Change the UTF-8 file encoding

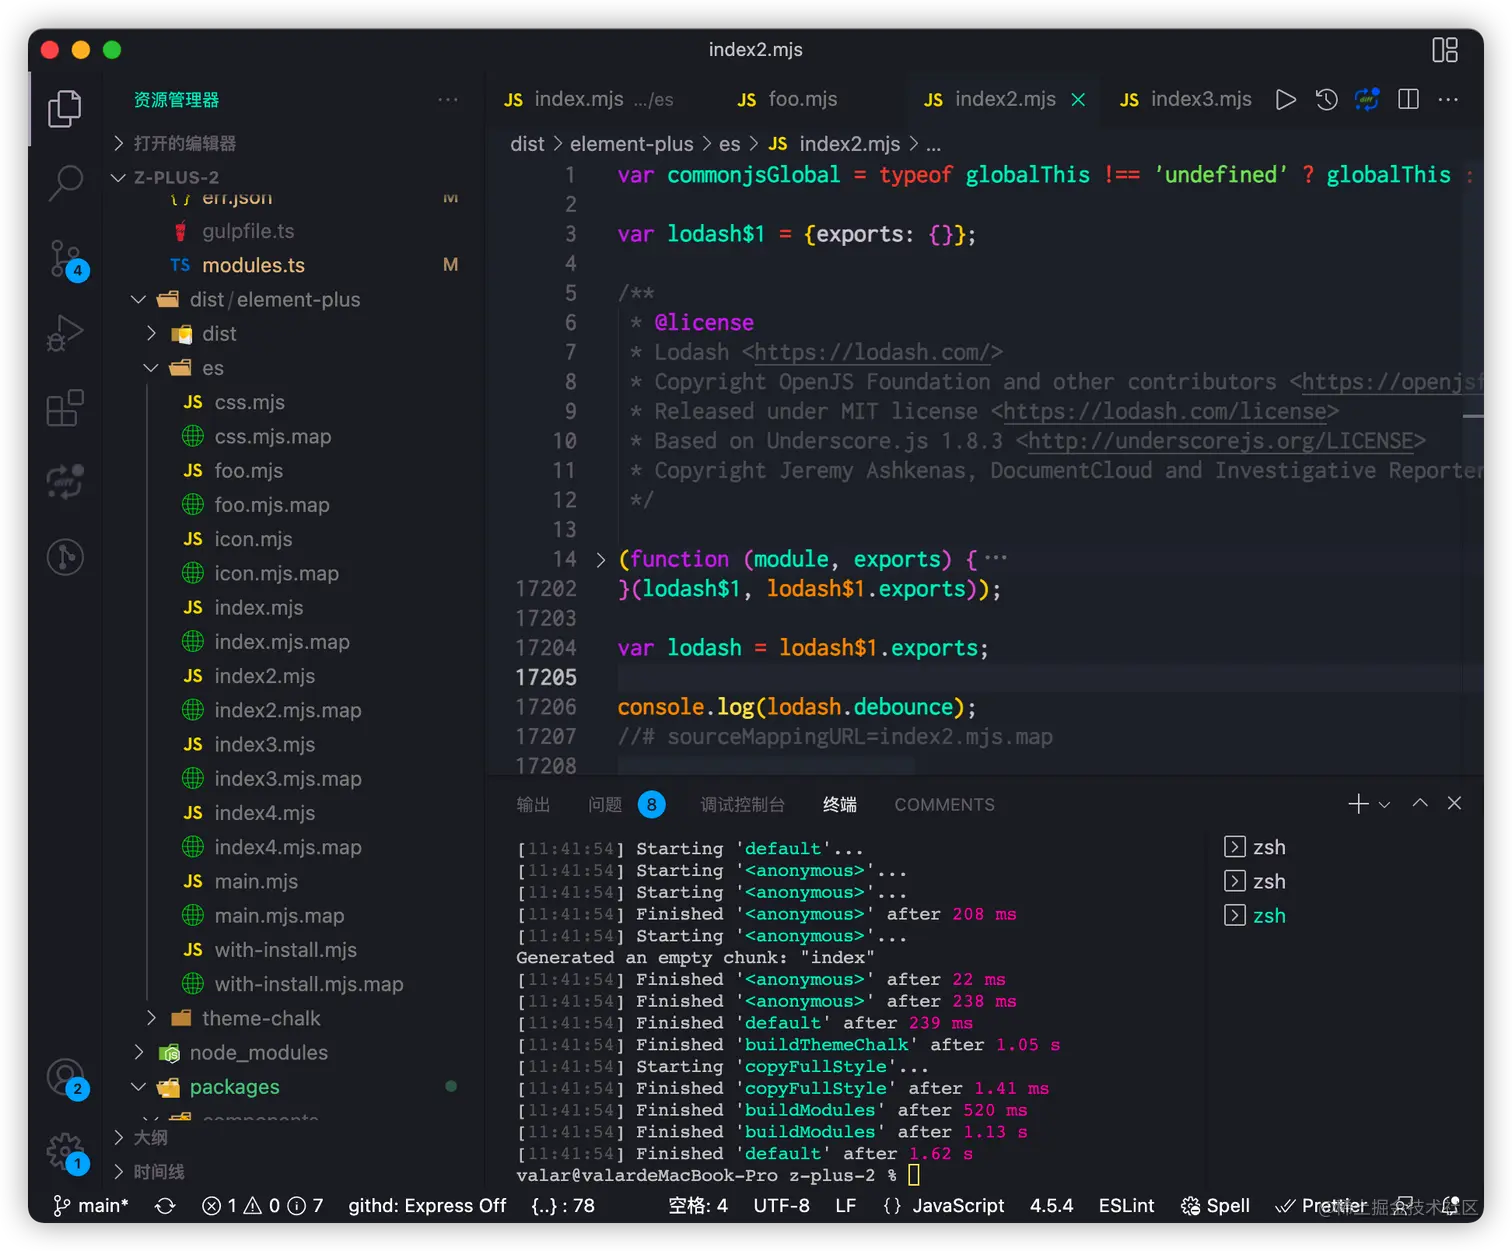[x=781, y=1206]
